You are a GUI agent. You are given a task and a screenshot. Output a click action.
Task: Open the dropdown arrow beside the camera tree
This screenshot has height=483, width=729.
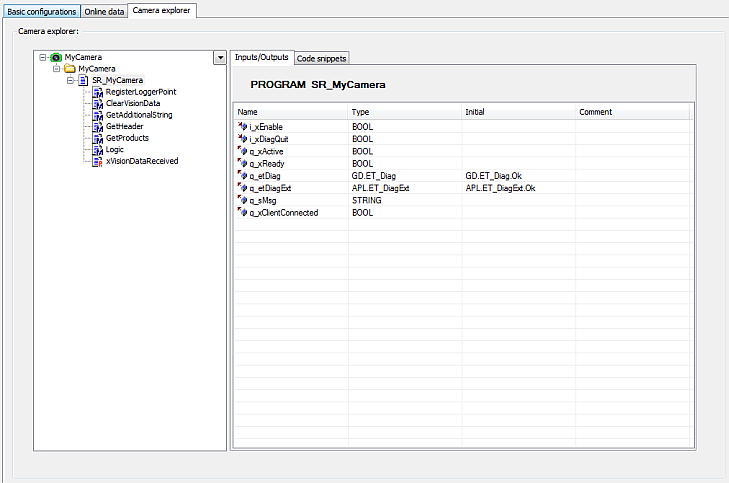(x=220, y=58)
